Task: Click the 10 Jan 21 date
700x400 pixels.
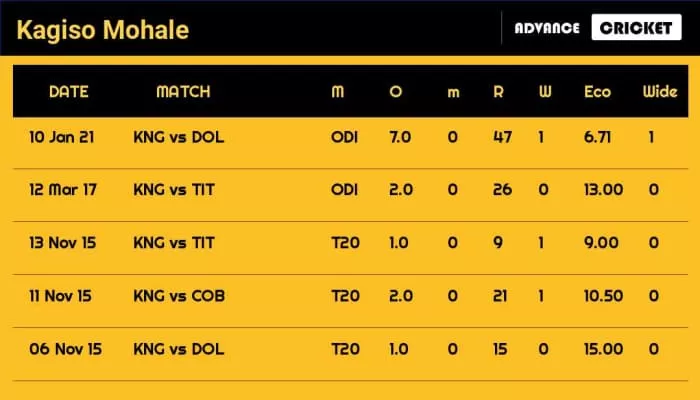Action: (65, 137)
